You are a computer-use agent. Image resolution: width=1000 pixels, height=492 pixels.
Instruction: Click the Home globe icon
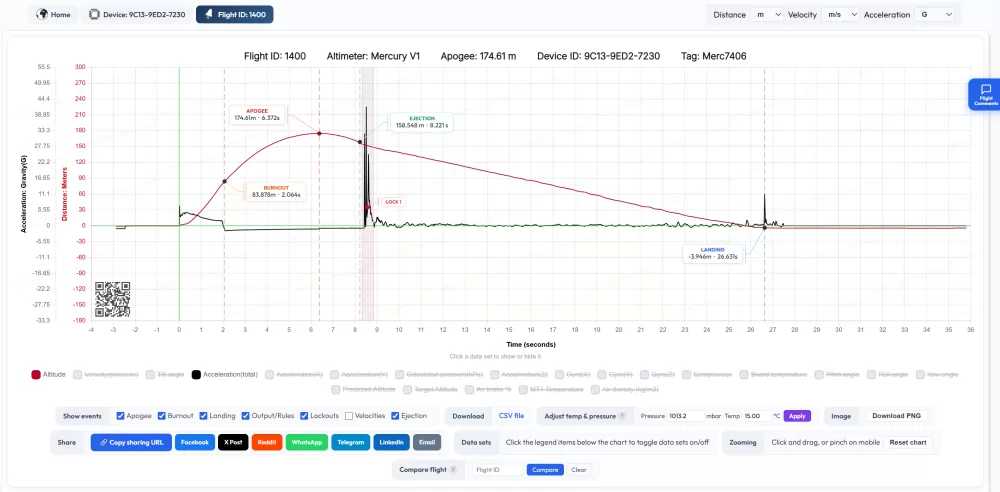coord(42,15)
